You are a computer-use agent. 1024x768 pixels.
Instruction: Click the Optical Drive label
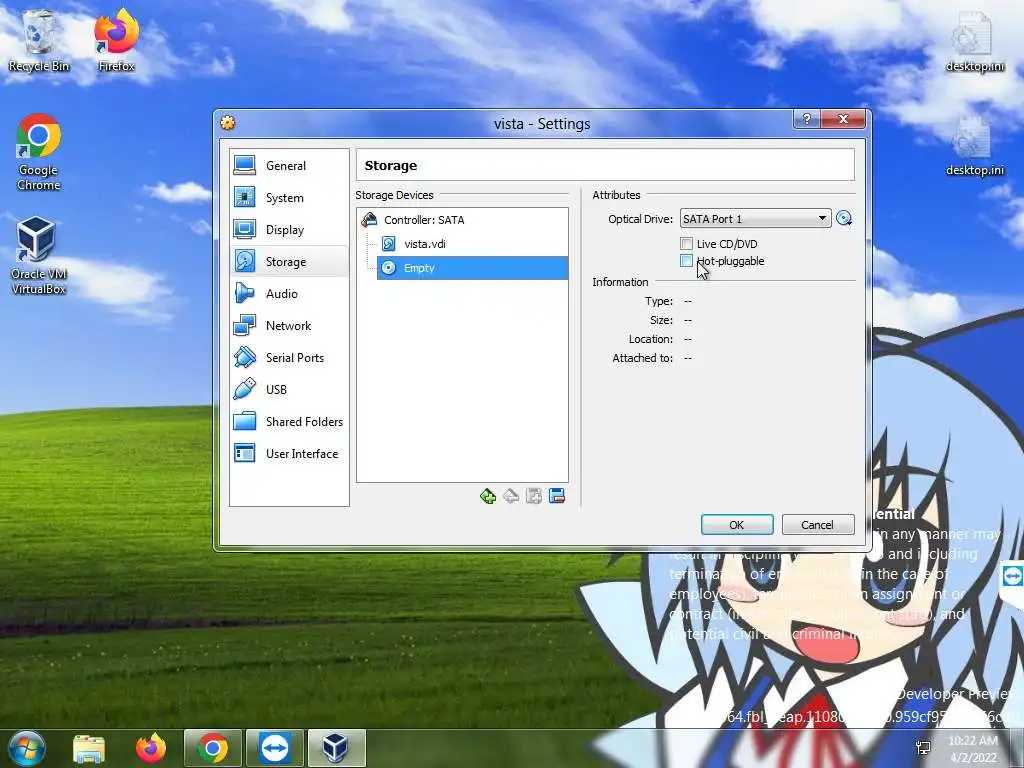(x=640, y=219)
